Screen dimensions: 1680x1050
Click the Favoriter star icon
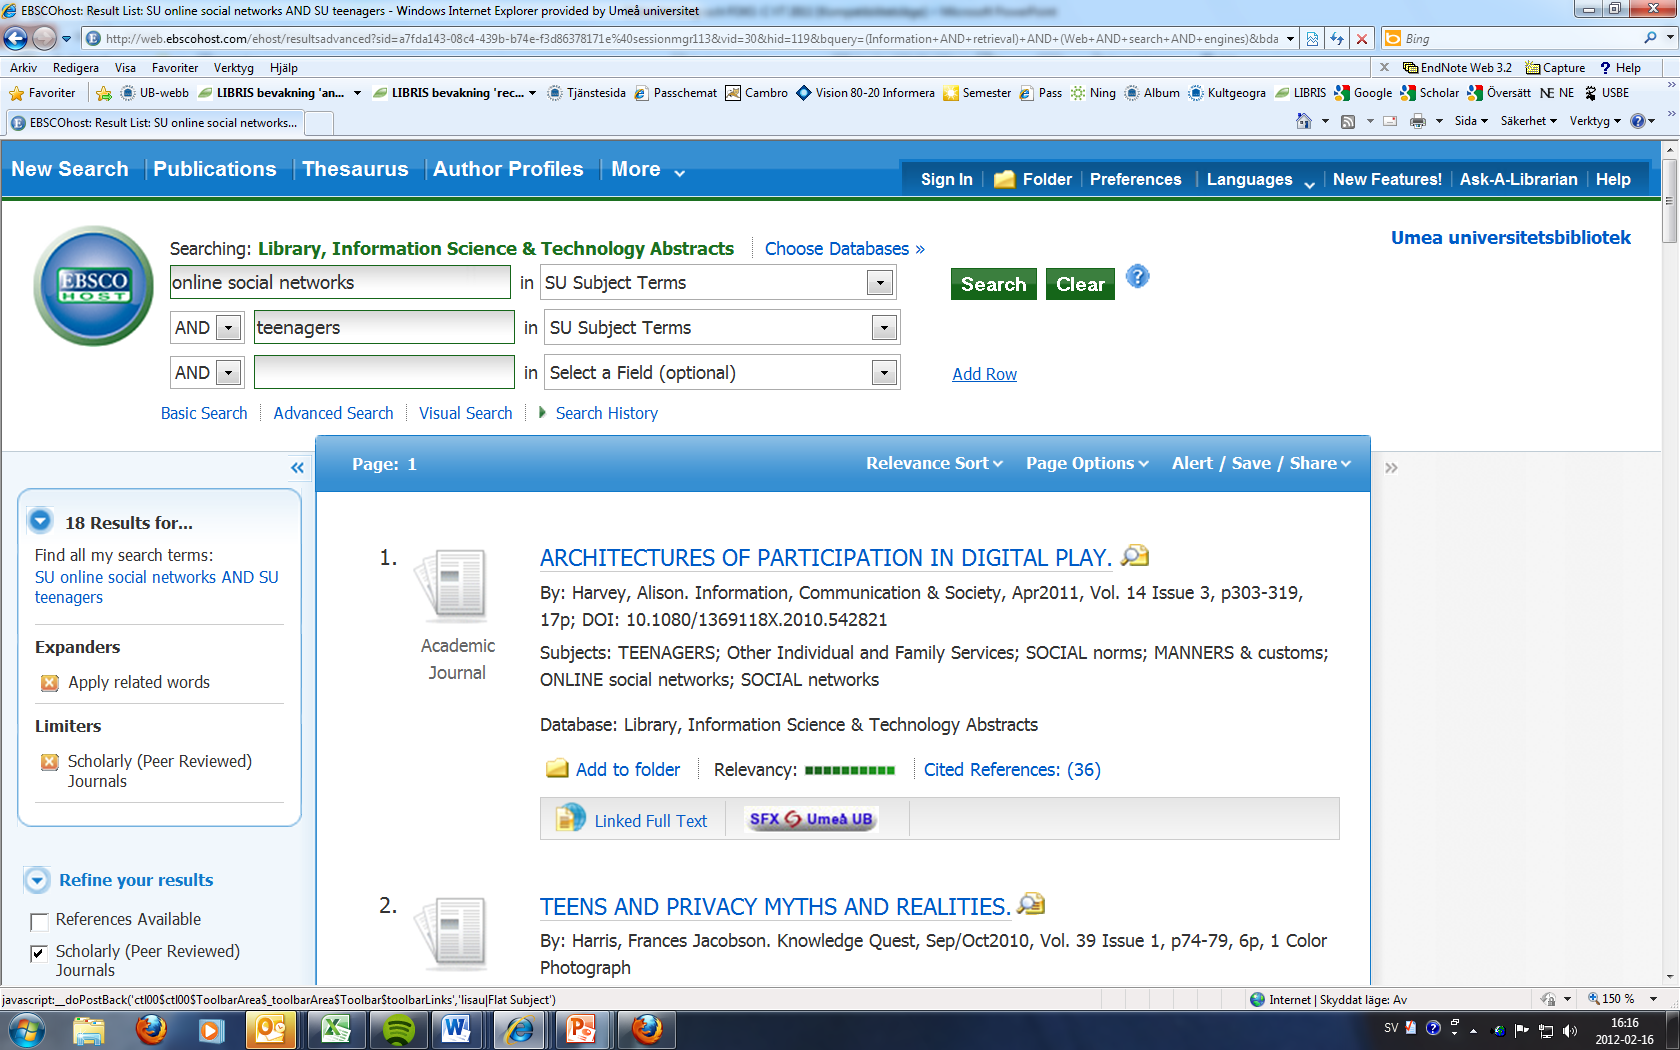[16, 93]
